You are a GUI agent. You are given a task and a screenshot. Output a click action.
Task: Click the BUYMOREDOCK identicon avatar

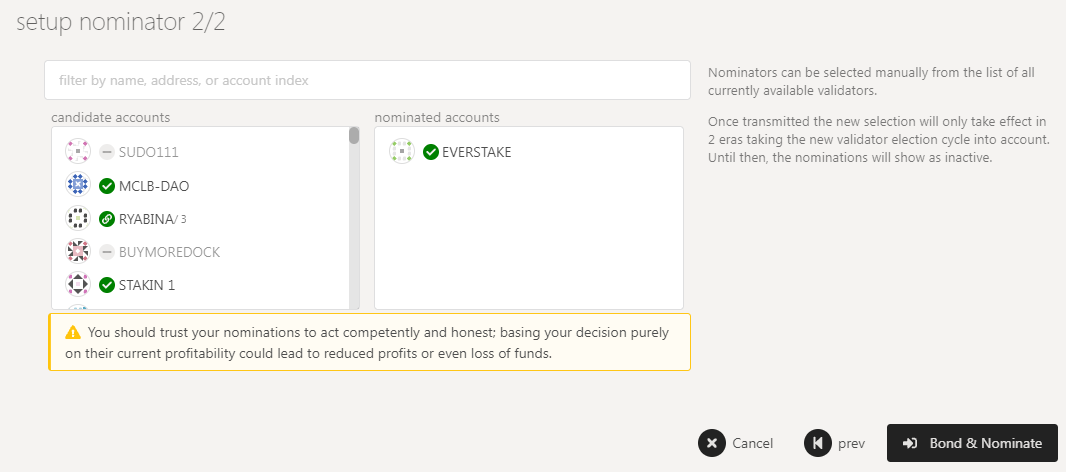point(78,252)
